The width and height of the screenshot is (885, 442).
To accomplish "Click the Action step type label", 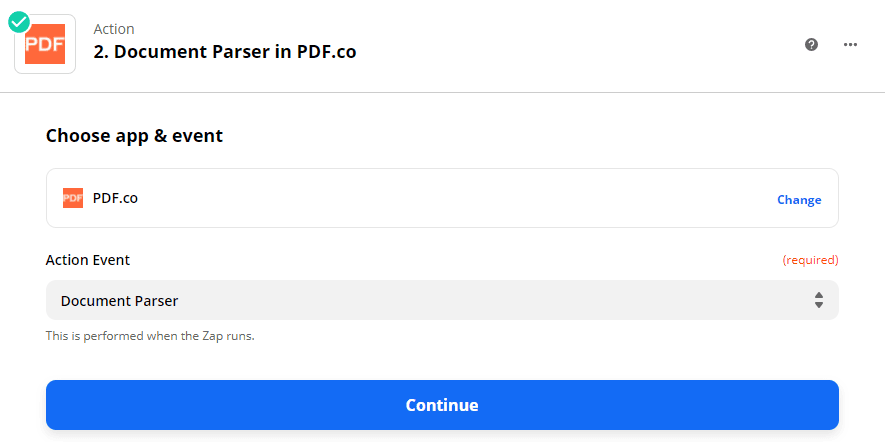I will pyautogui.click(x=114, y=29).
